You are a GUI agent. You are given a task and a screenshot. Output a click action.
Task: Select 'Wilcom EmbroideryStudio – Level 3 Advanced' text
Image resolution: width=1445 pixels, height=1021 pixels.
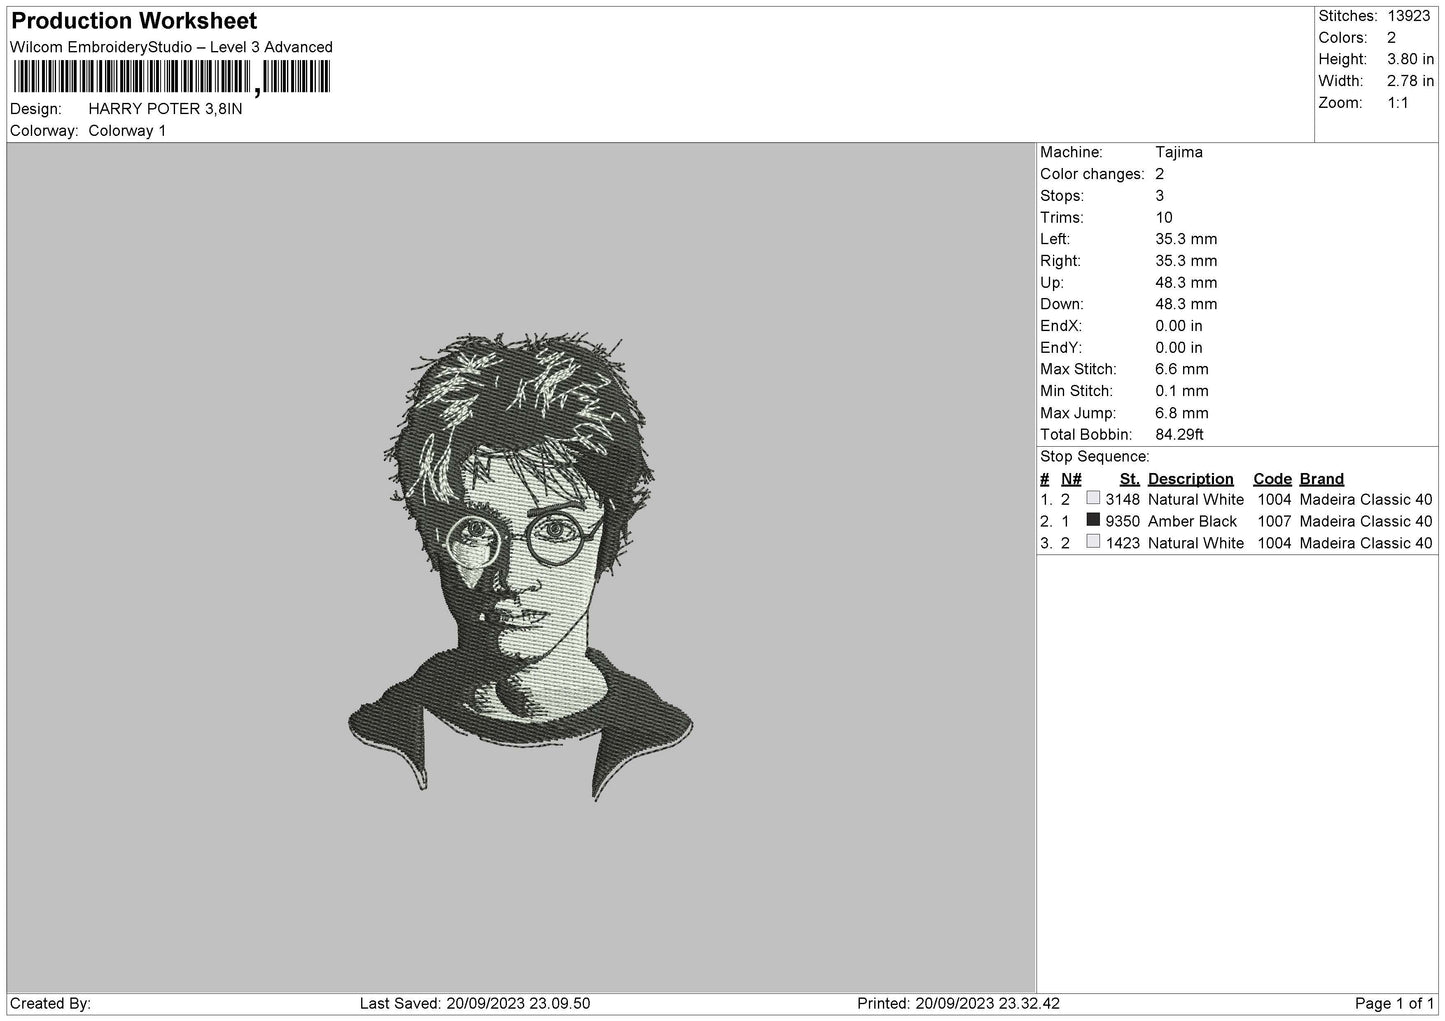coord(171,47)
